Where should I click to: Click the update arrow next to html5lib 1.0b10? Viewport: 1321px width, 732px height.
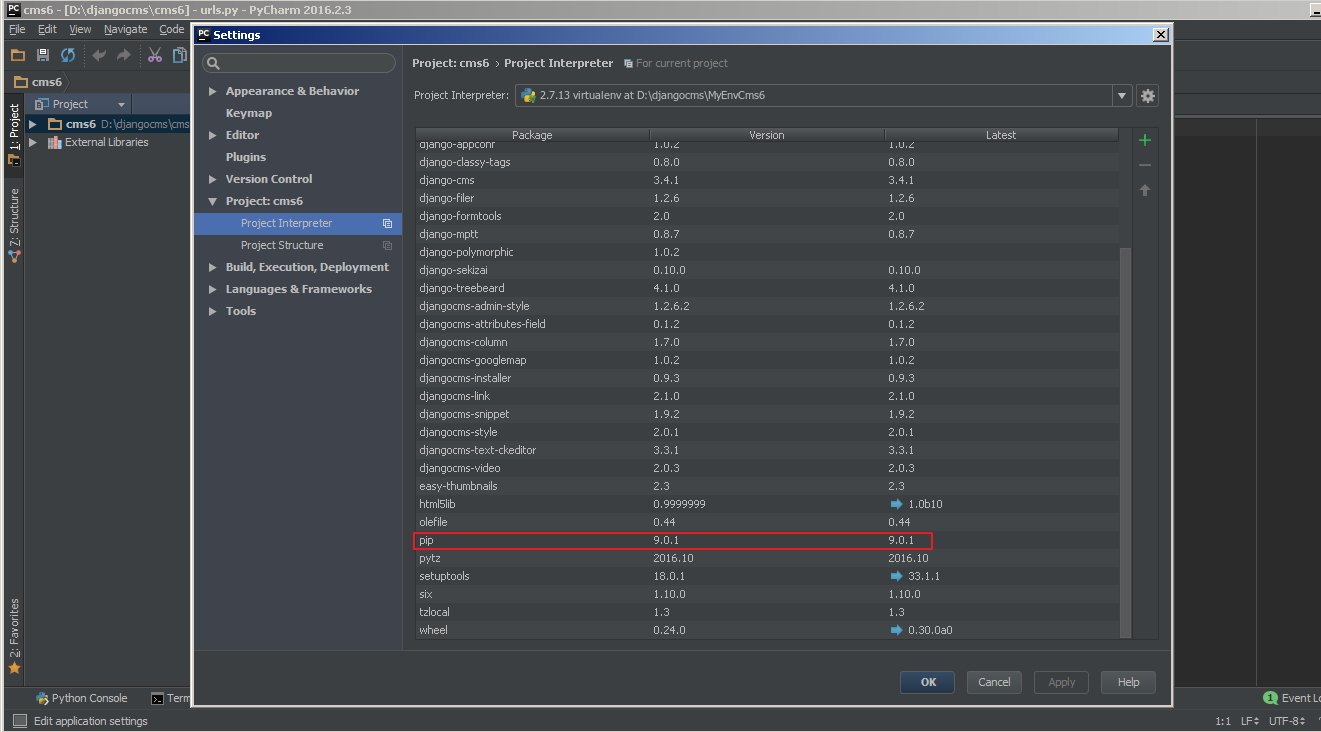coord(896,504)
